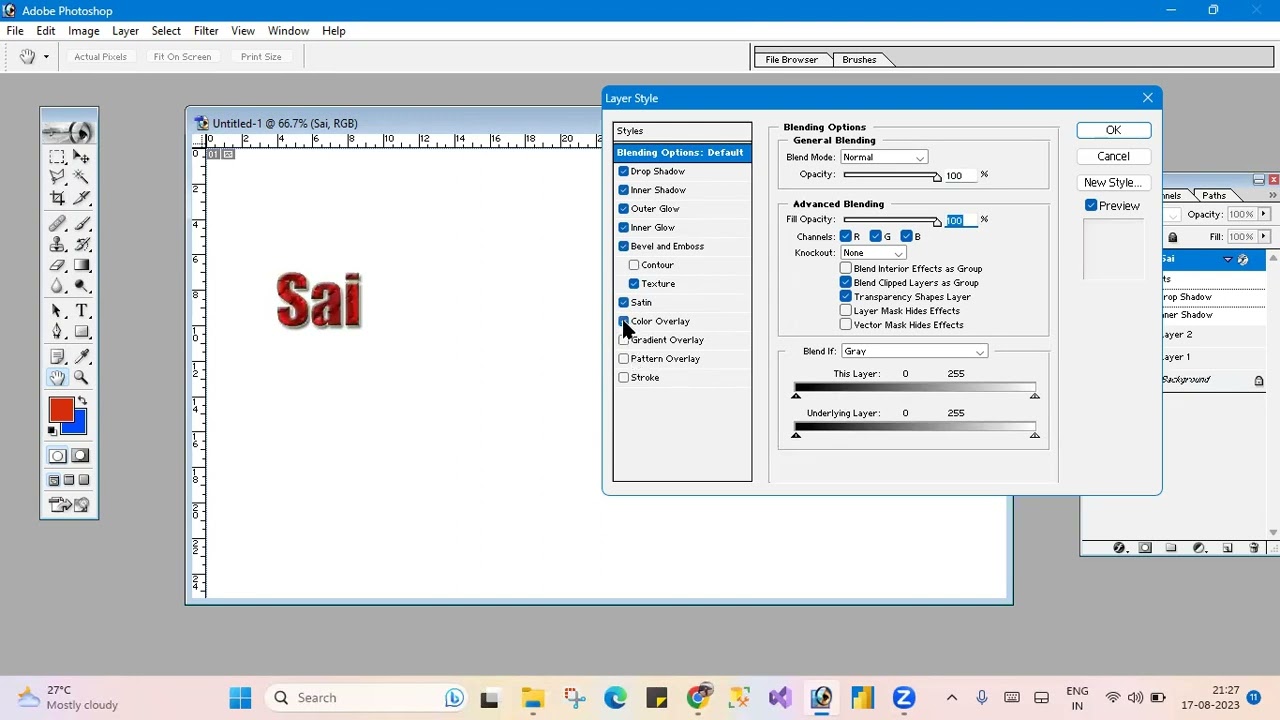Click the New Style button

[x=1113, y=183]
